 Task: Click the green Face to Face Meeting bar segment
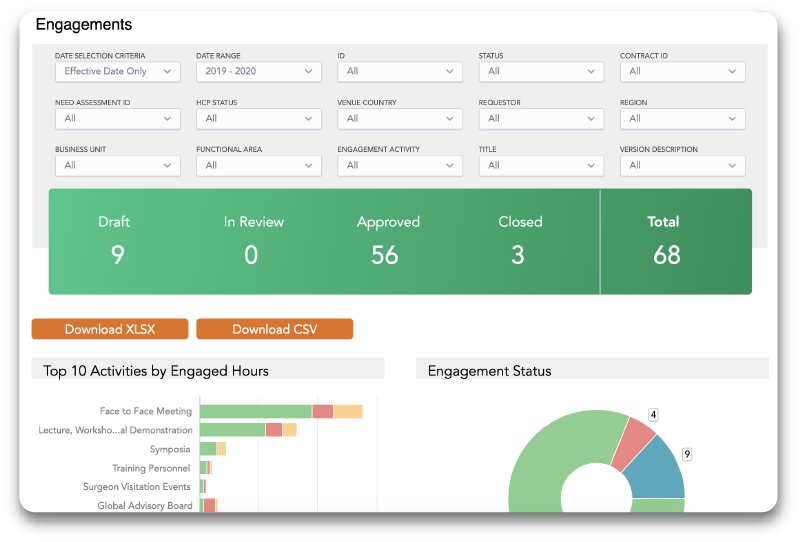point(256,411)
